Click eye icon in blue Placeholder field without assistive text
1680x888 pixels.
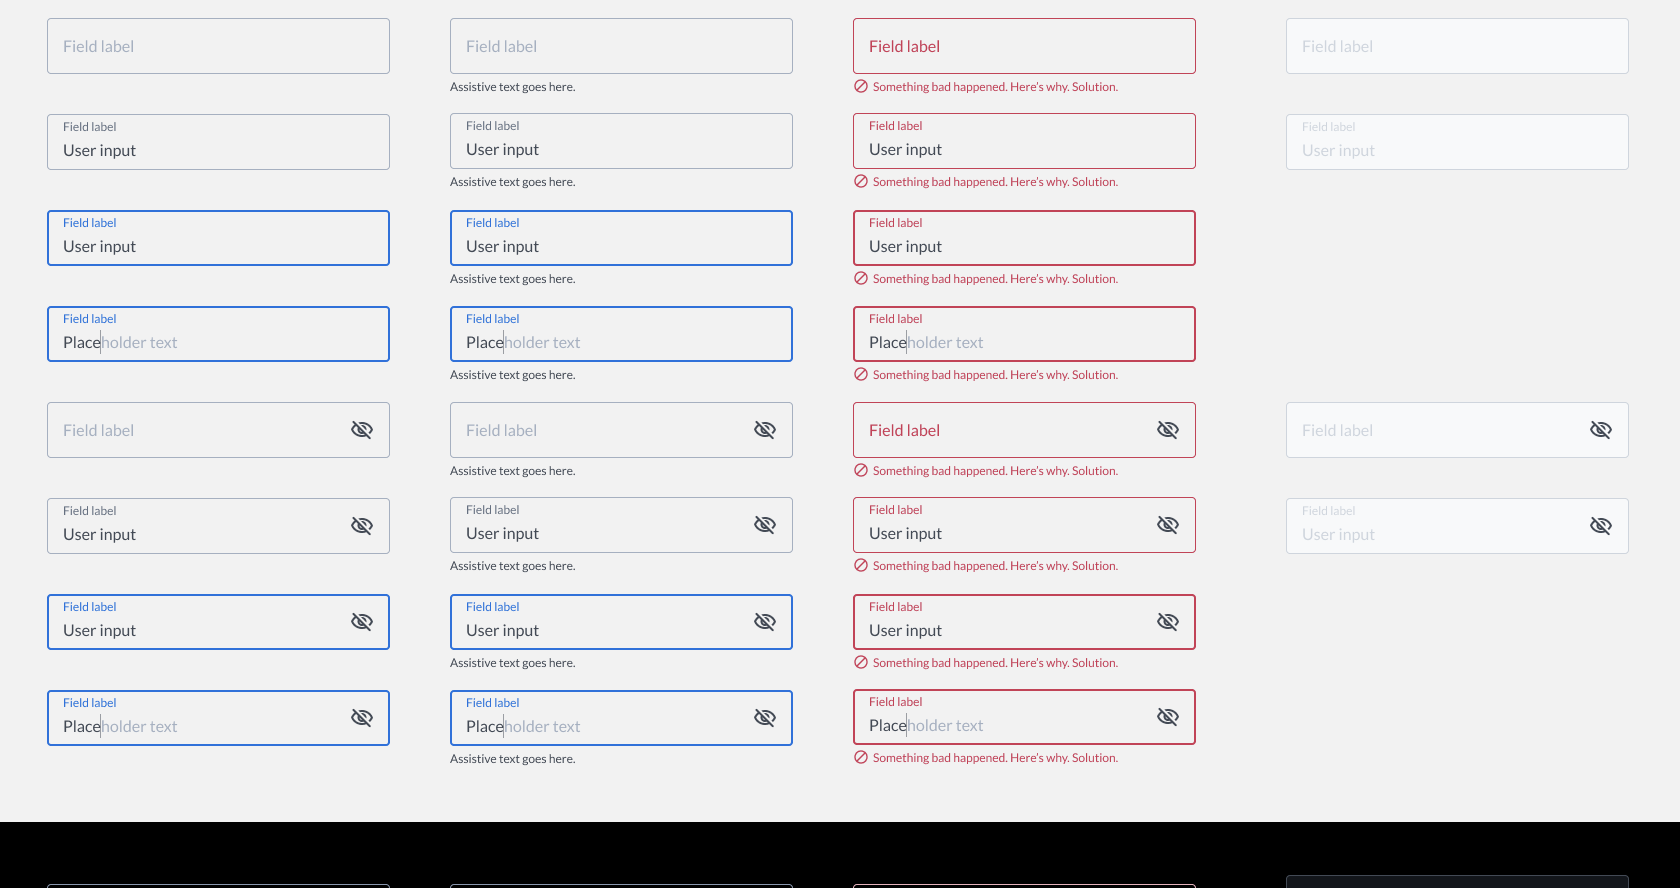pyautogui.click(x=361, y=718)
